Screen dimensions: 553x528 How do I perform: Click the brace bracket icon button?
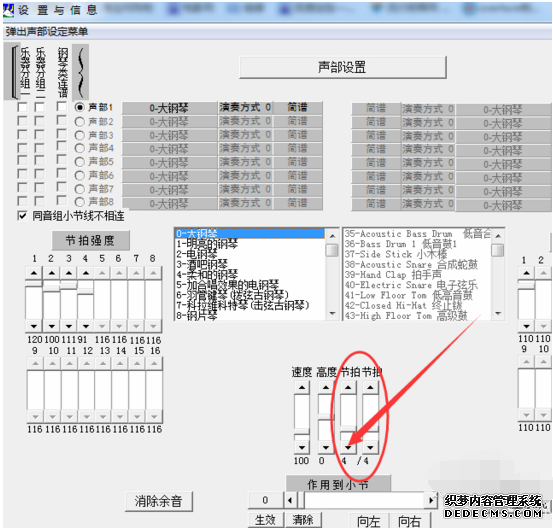pos(80,72)
